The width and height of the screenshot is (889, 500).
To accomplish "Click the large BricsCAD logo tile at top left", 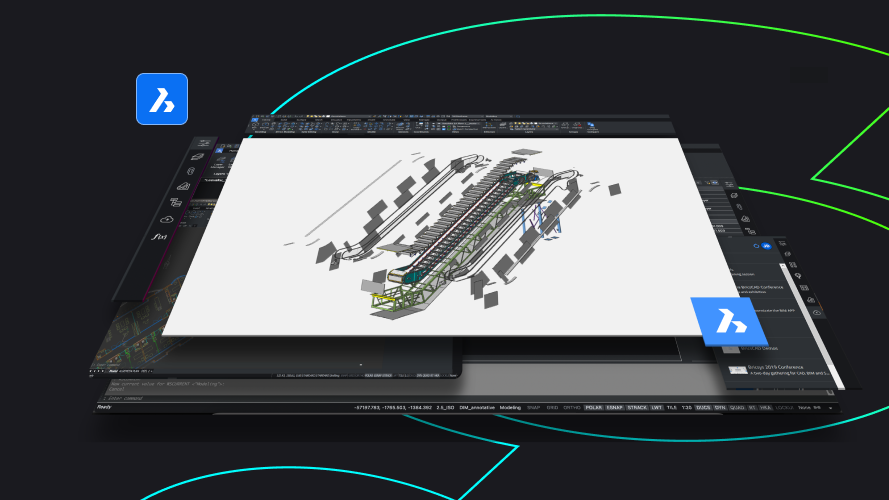I will 162,99.
